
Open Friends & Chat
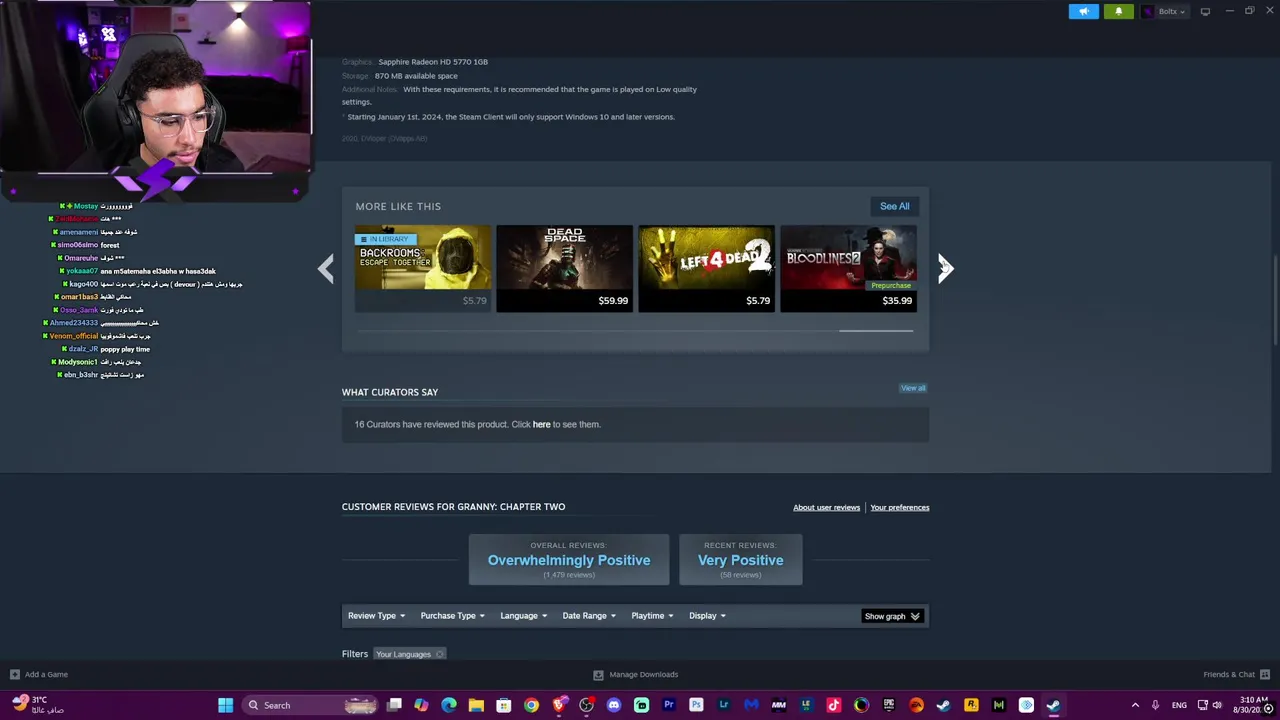pos(1236,674)
